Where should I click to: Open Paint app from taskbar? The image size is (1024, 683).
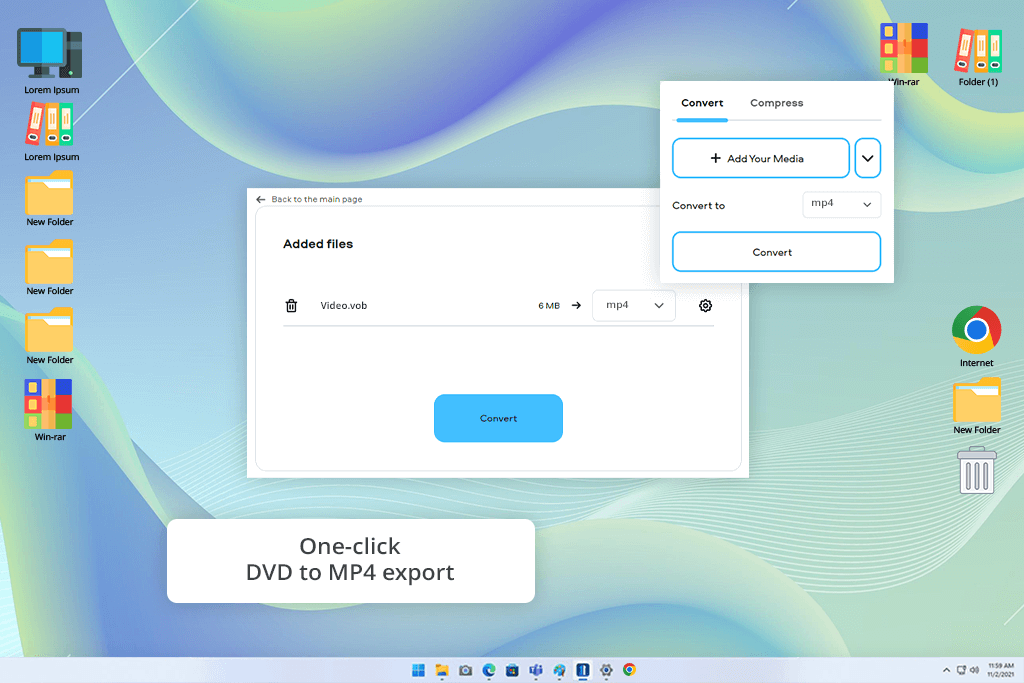pos(560,670)
